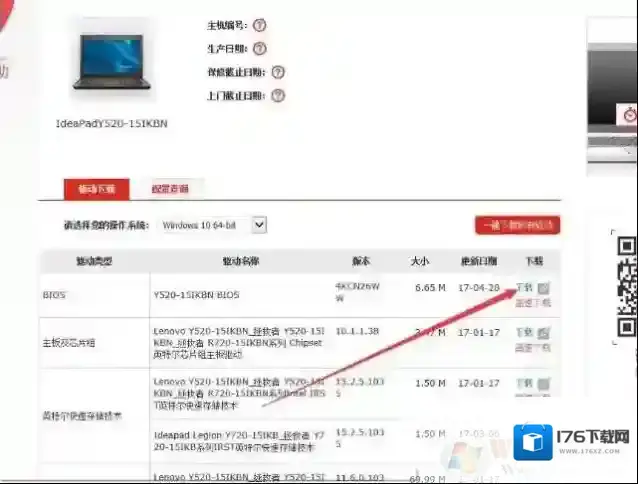Open the Windows 10 64-bit operating system dropdown

point(213,225)
